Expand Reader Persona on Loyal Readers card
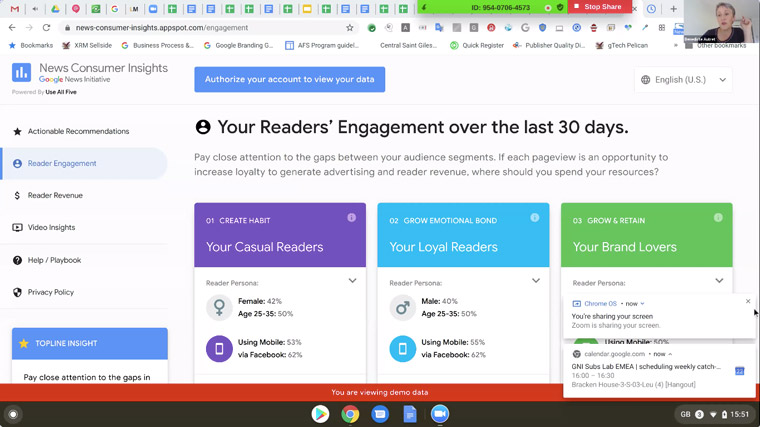 tap(536, 281)
